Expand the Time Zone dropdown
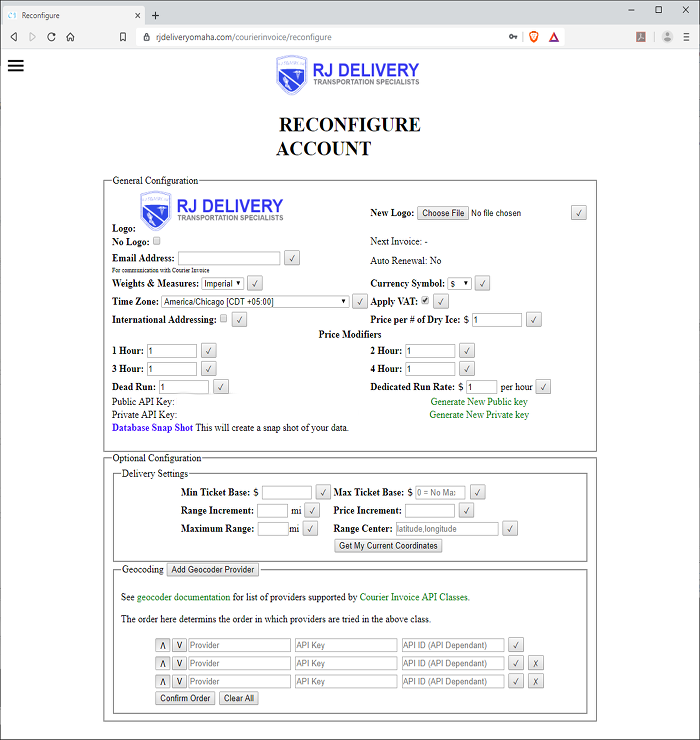 255,301
